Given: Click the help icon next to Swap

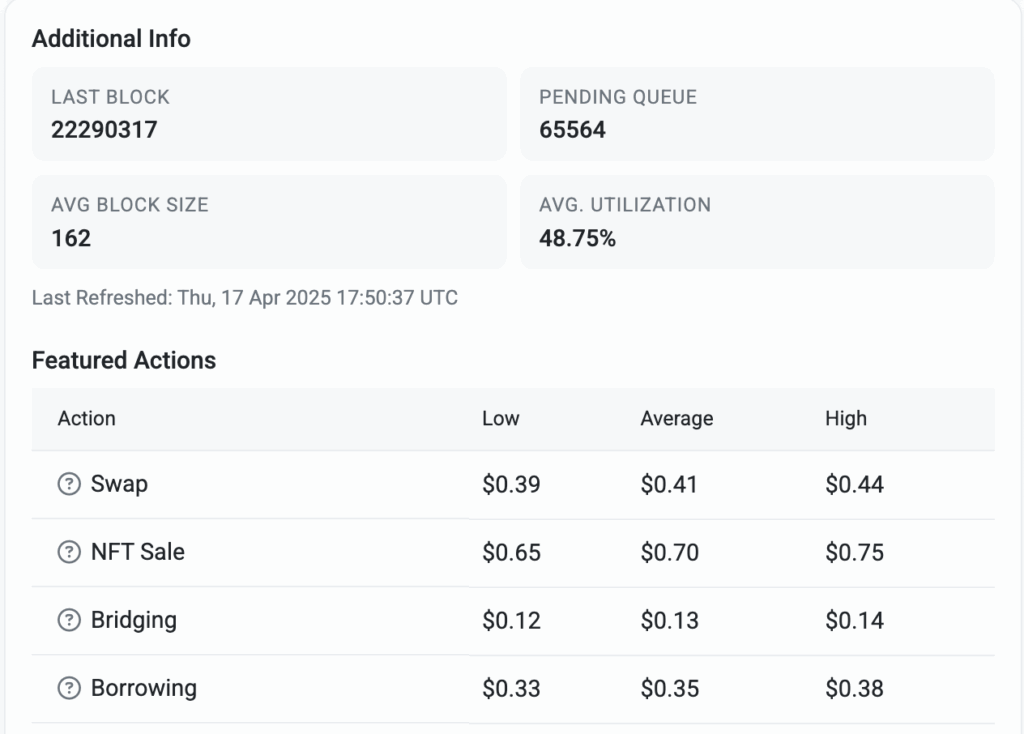Looking at the screenshot, I should (x=68, y=485).
